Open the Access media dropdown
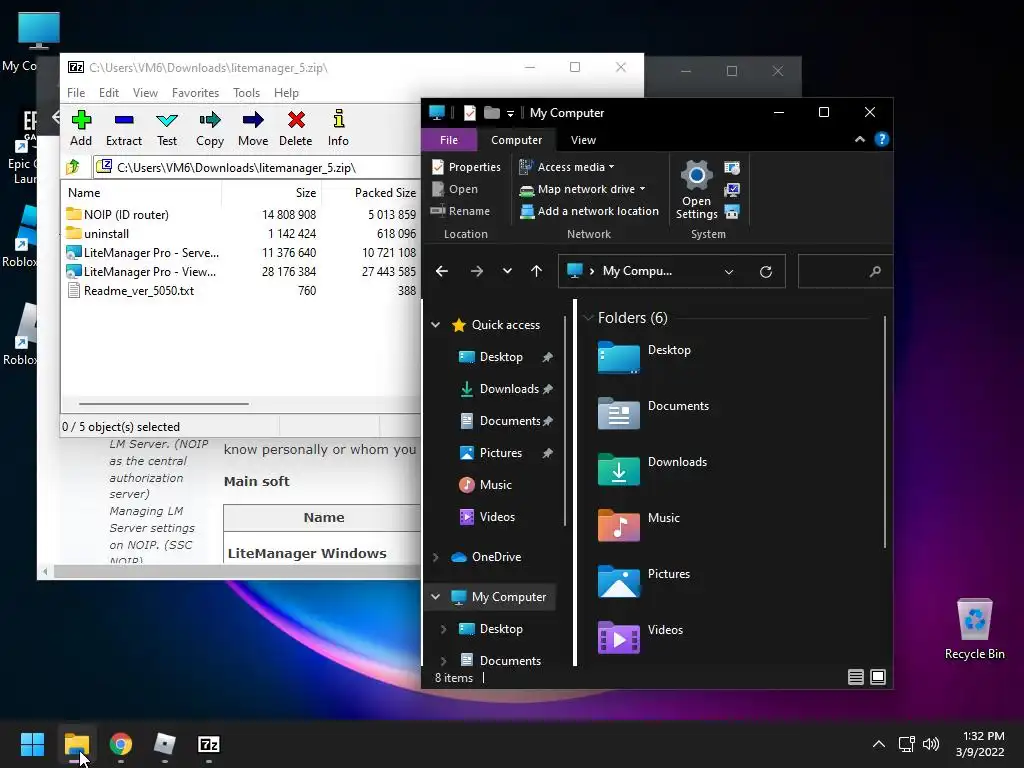Screen dimensions: 1024x768 [x=567, y=167]
